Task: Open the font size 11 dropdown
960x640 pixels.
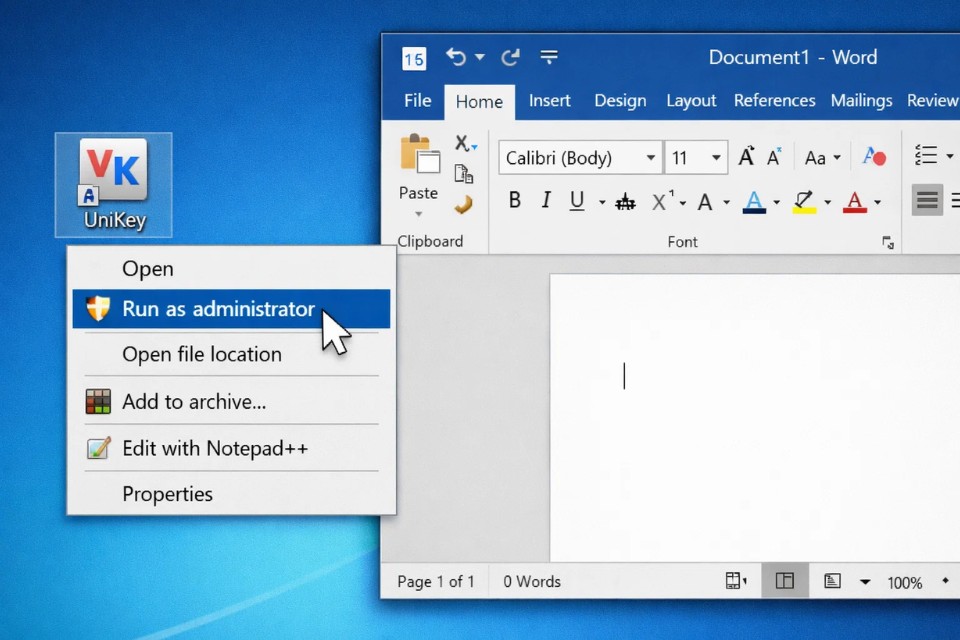Action: [716, 158]
